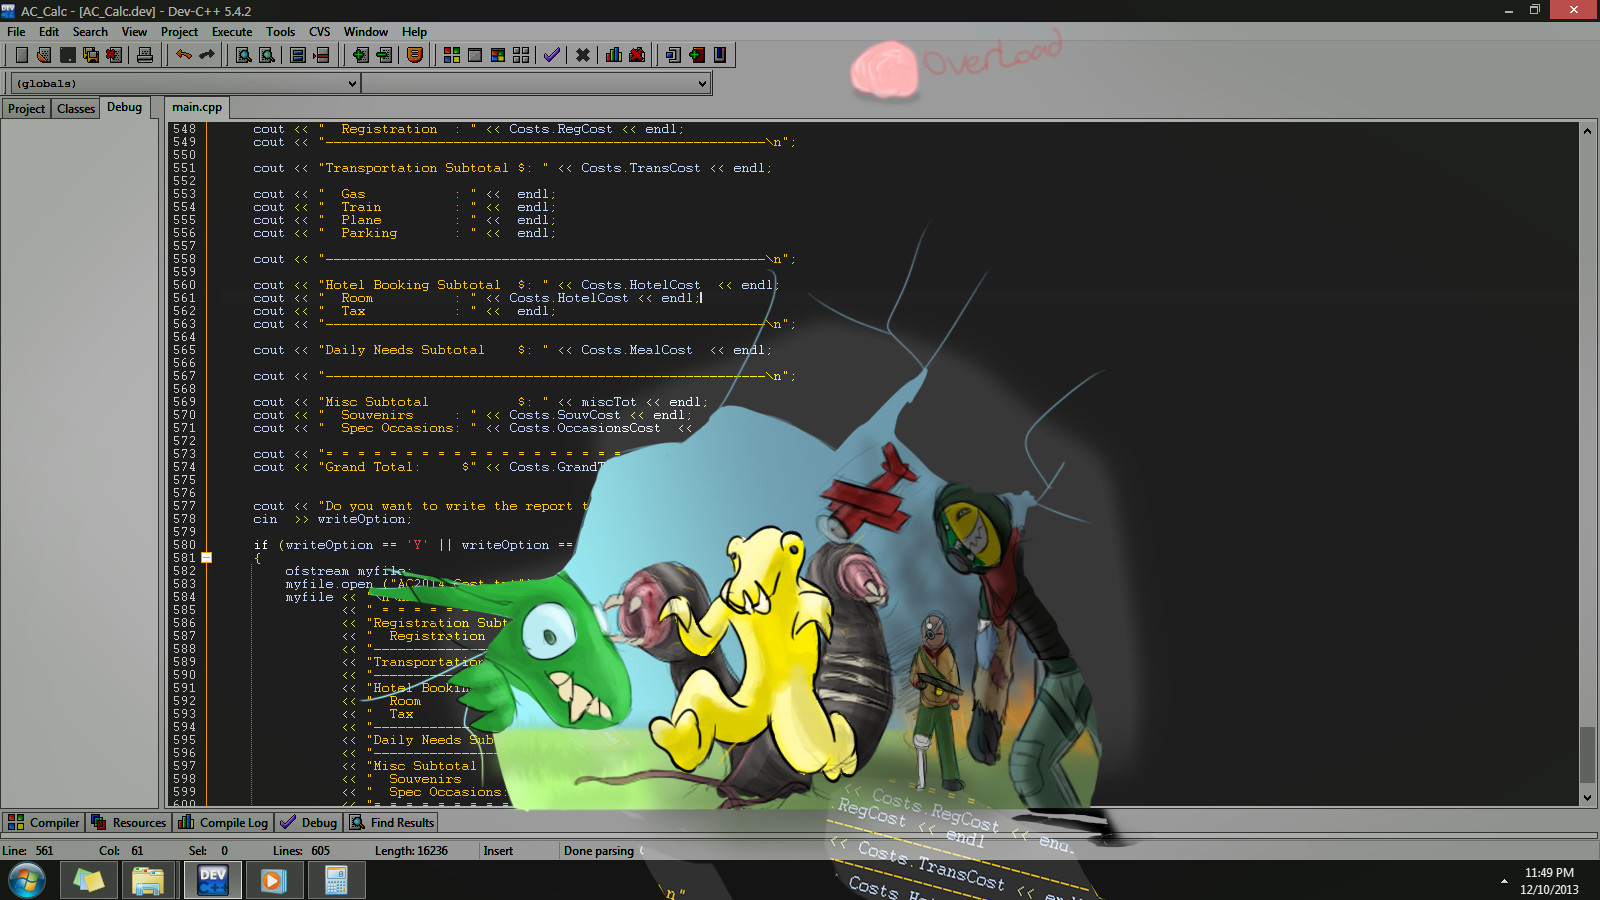Viewport: 1600px width, 900px height.
Task: Click the Goto Line toolbar icon
Action: click(x=321, y=55)
